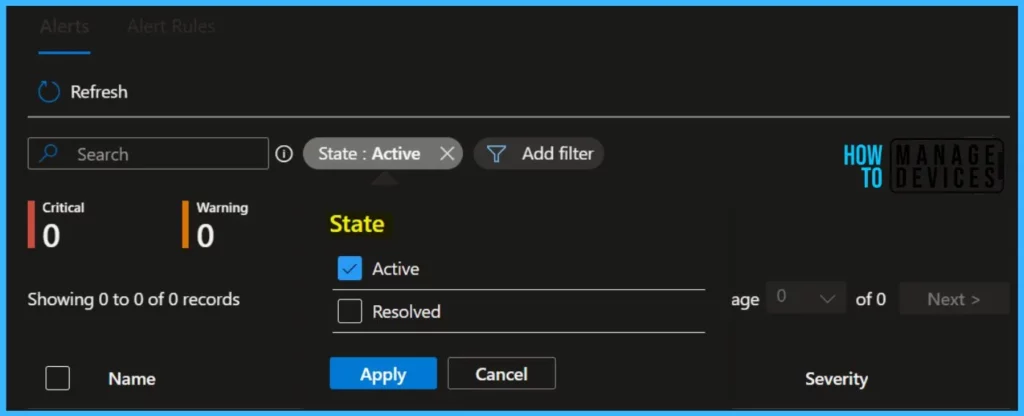
Task: Check the Resolved state checkbox
Action: pyautogui.click(x=350, y=311)
